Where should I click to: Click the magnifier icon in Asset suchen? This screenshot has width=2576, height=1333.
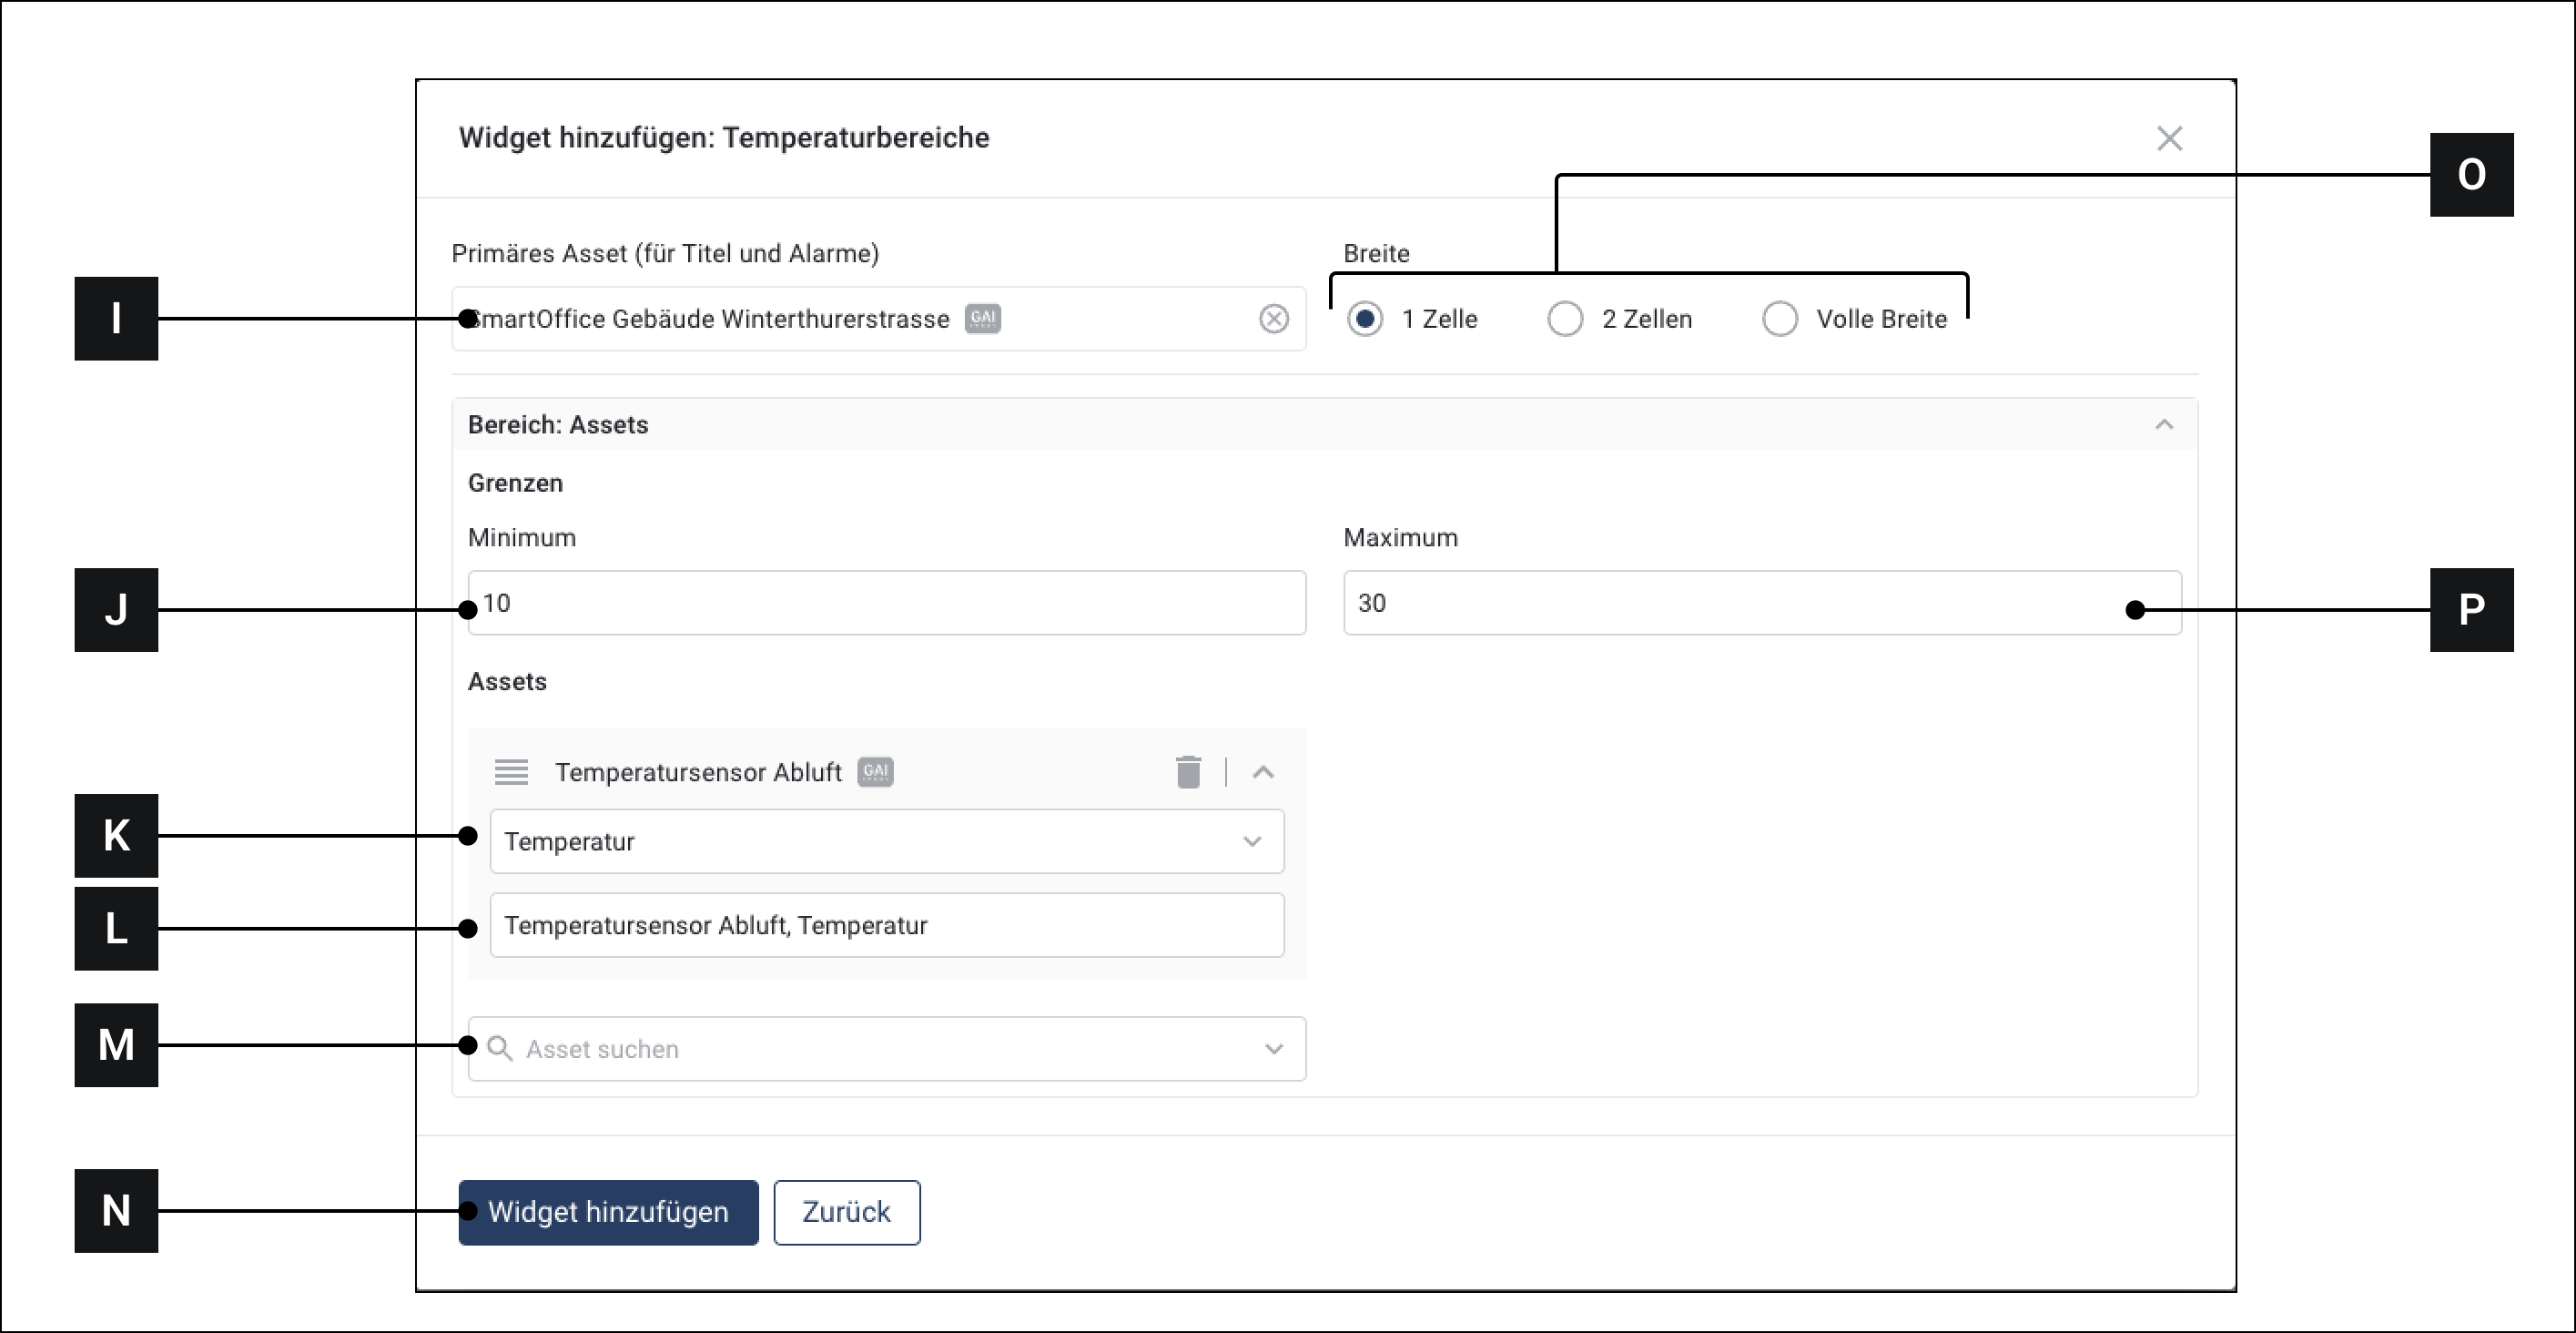[499, 1049]
